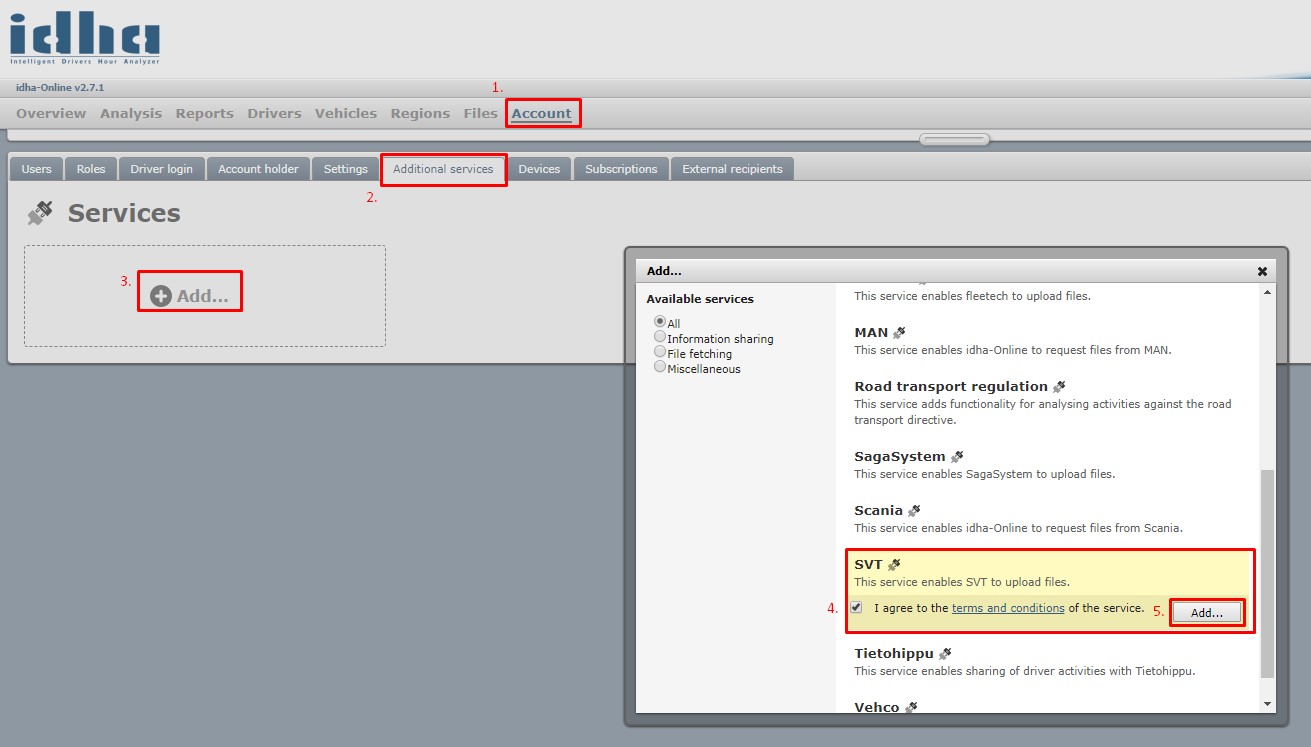Open the Overview menu
Image resolution: width=1311 pixels, height=747 pixels.
pos(51,113)
